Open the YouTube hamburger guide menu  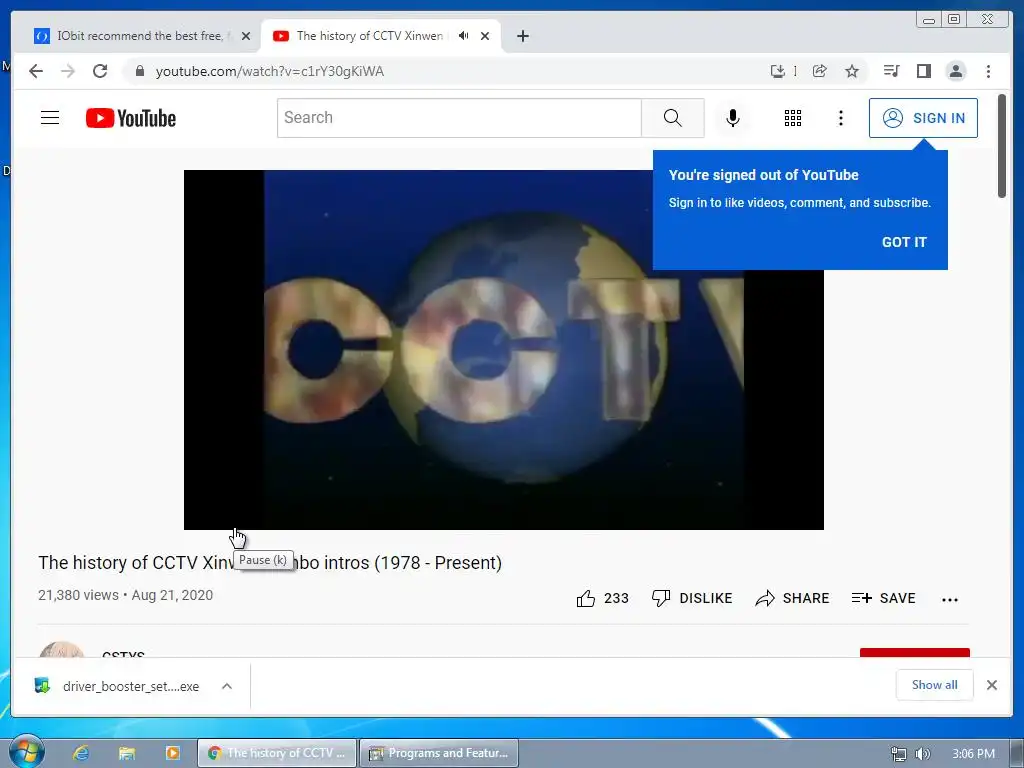tap(50, 118)
